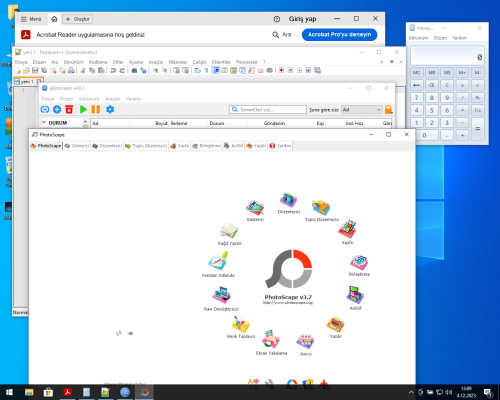The image size is (500, 400).
Task: Open the notification center in the taskbar
Action: (x=488, y=392)
